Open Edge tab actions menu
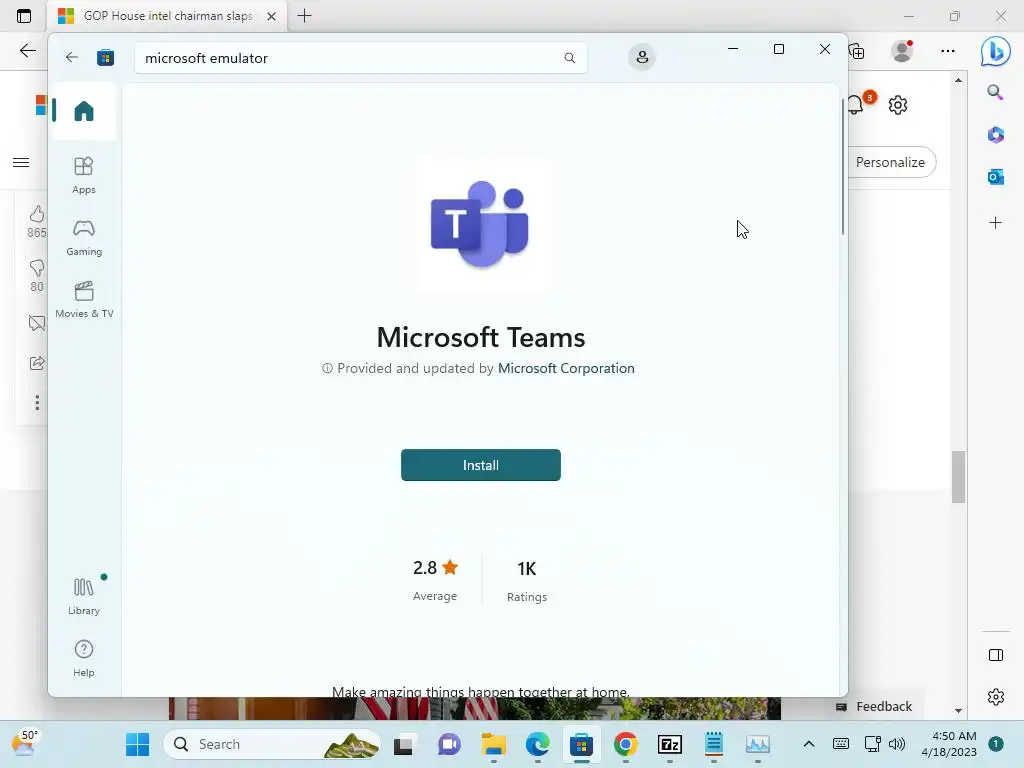The height and width of the screenshot is (768, 1024). (24, 16)
